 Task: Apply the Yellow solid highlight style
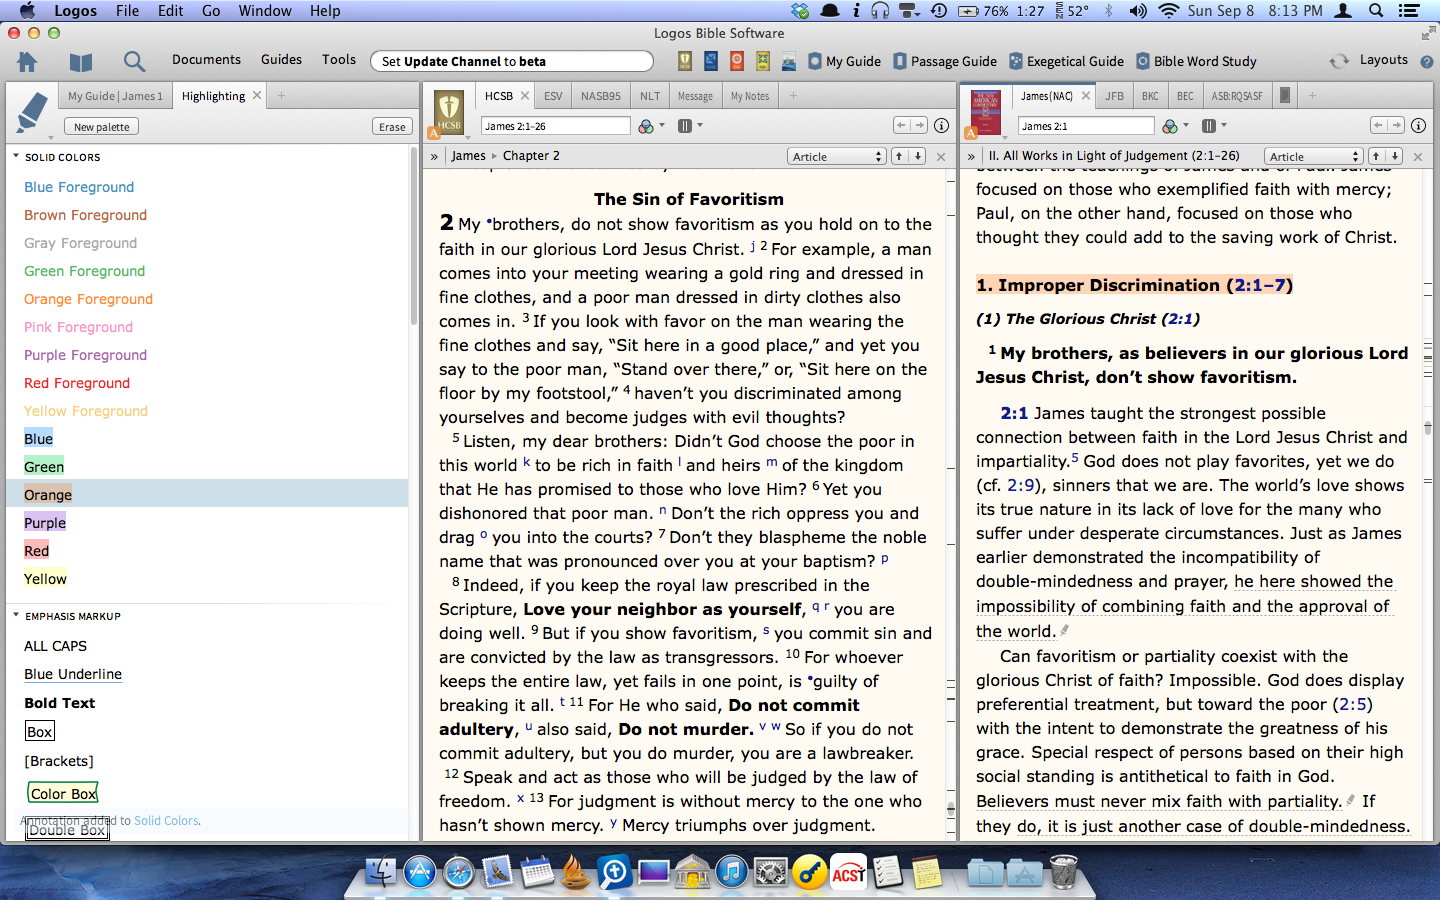[46, 579]
